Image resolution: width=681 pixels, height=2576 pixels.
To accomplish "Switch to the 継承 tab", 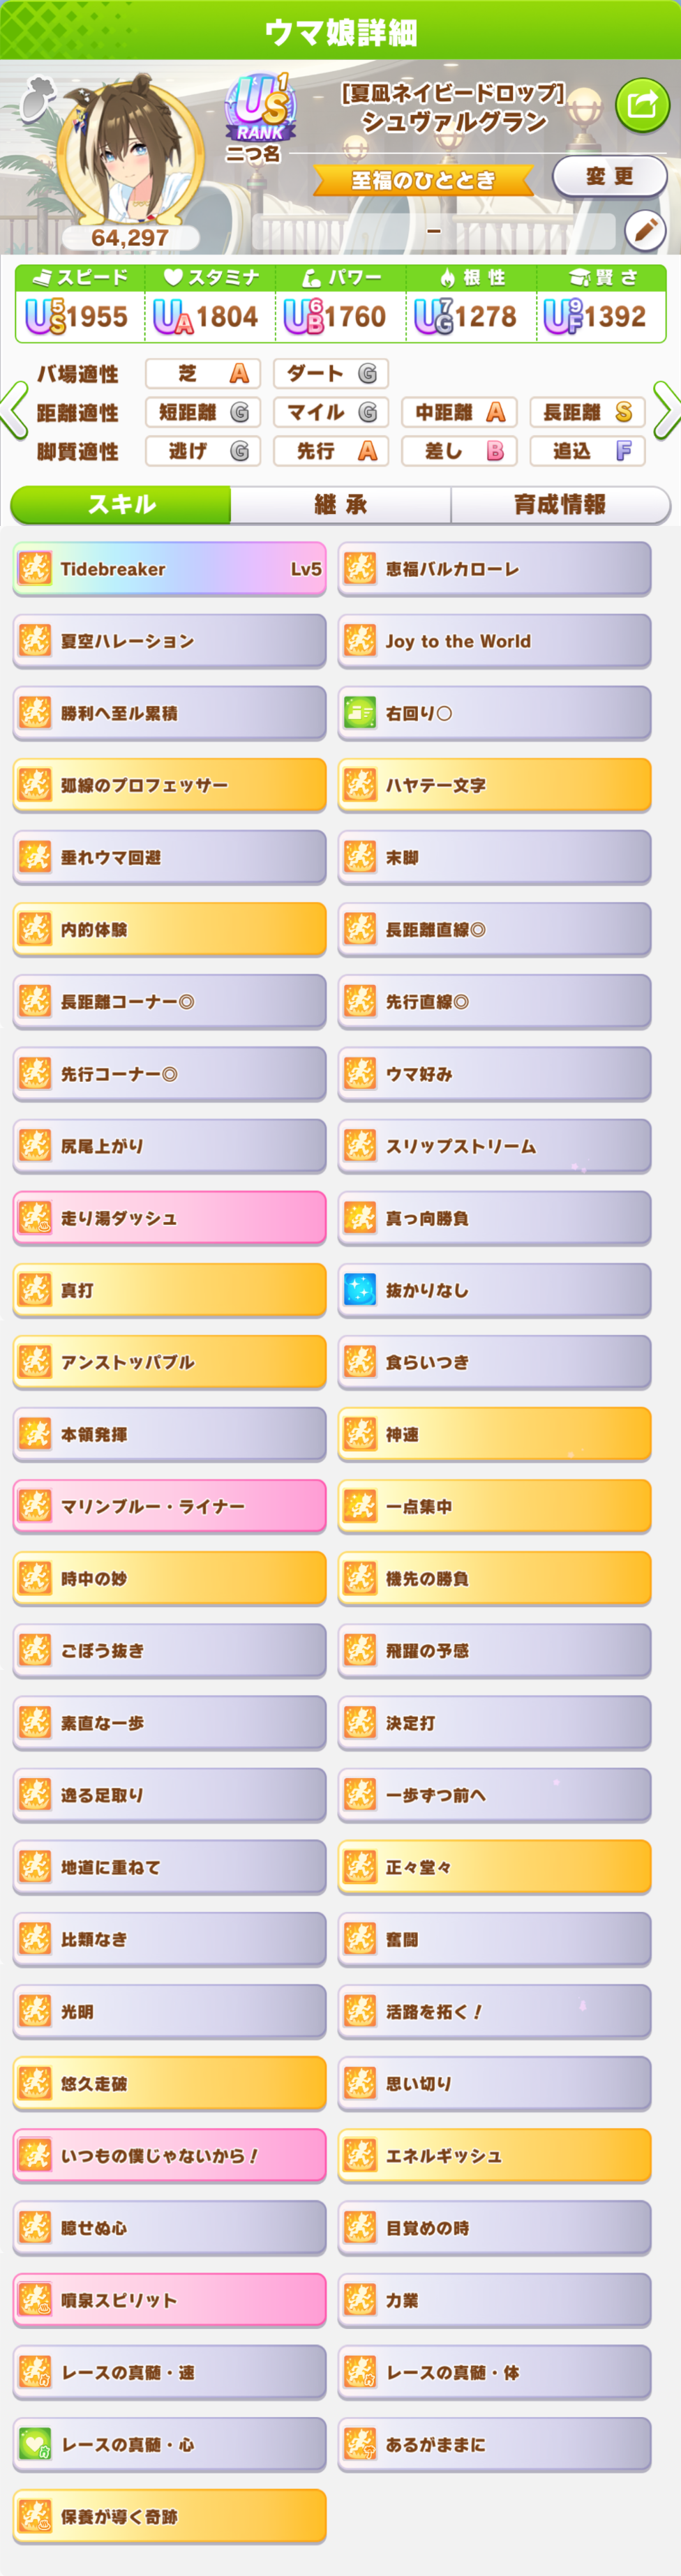I will click(340, 505).
